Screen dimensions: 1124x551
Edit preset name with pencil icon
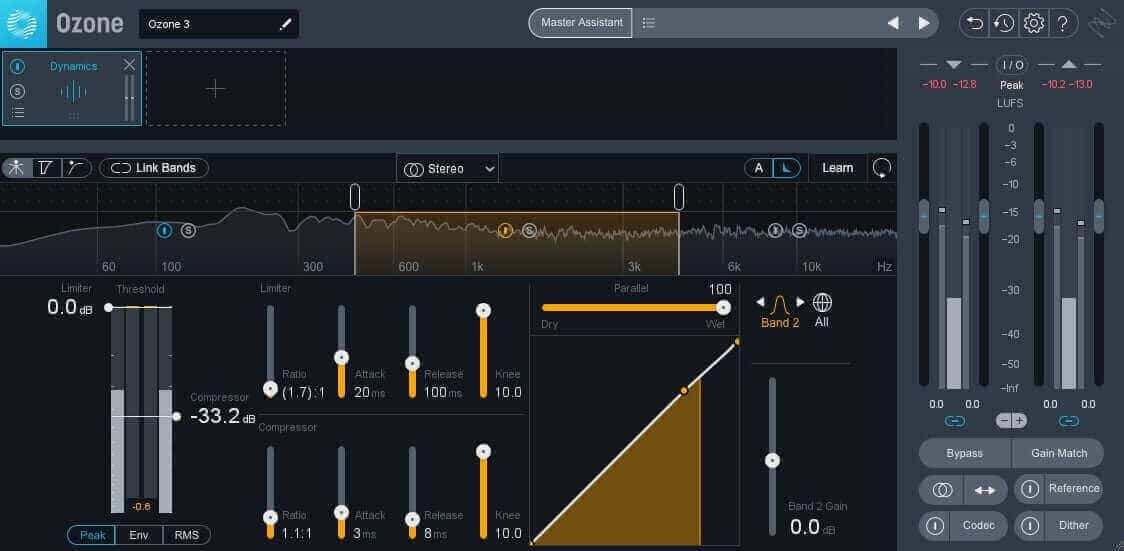[285, 24]
